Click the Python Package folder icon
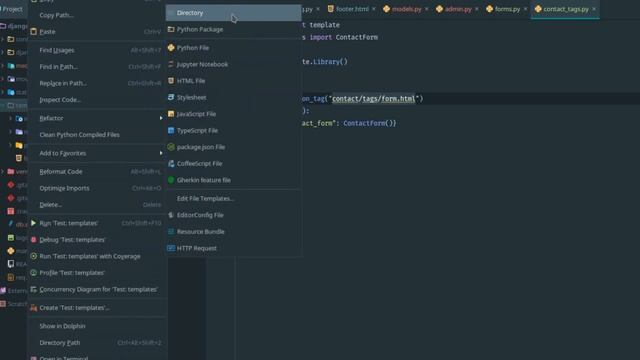 click(171, 29)
